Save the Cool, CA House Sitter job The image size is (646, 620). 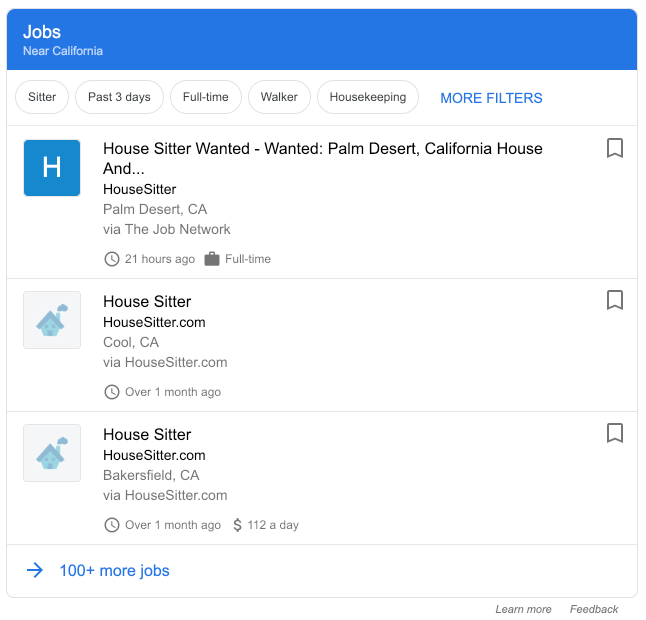pos(614,300)
